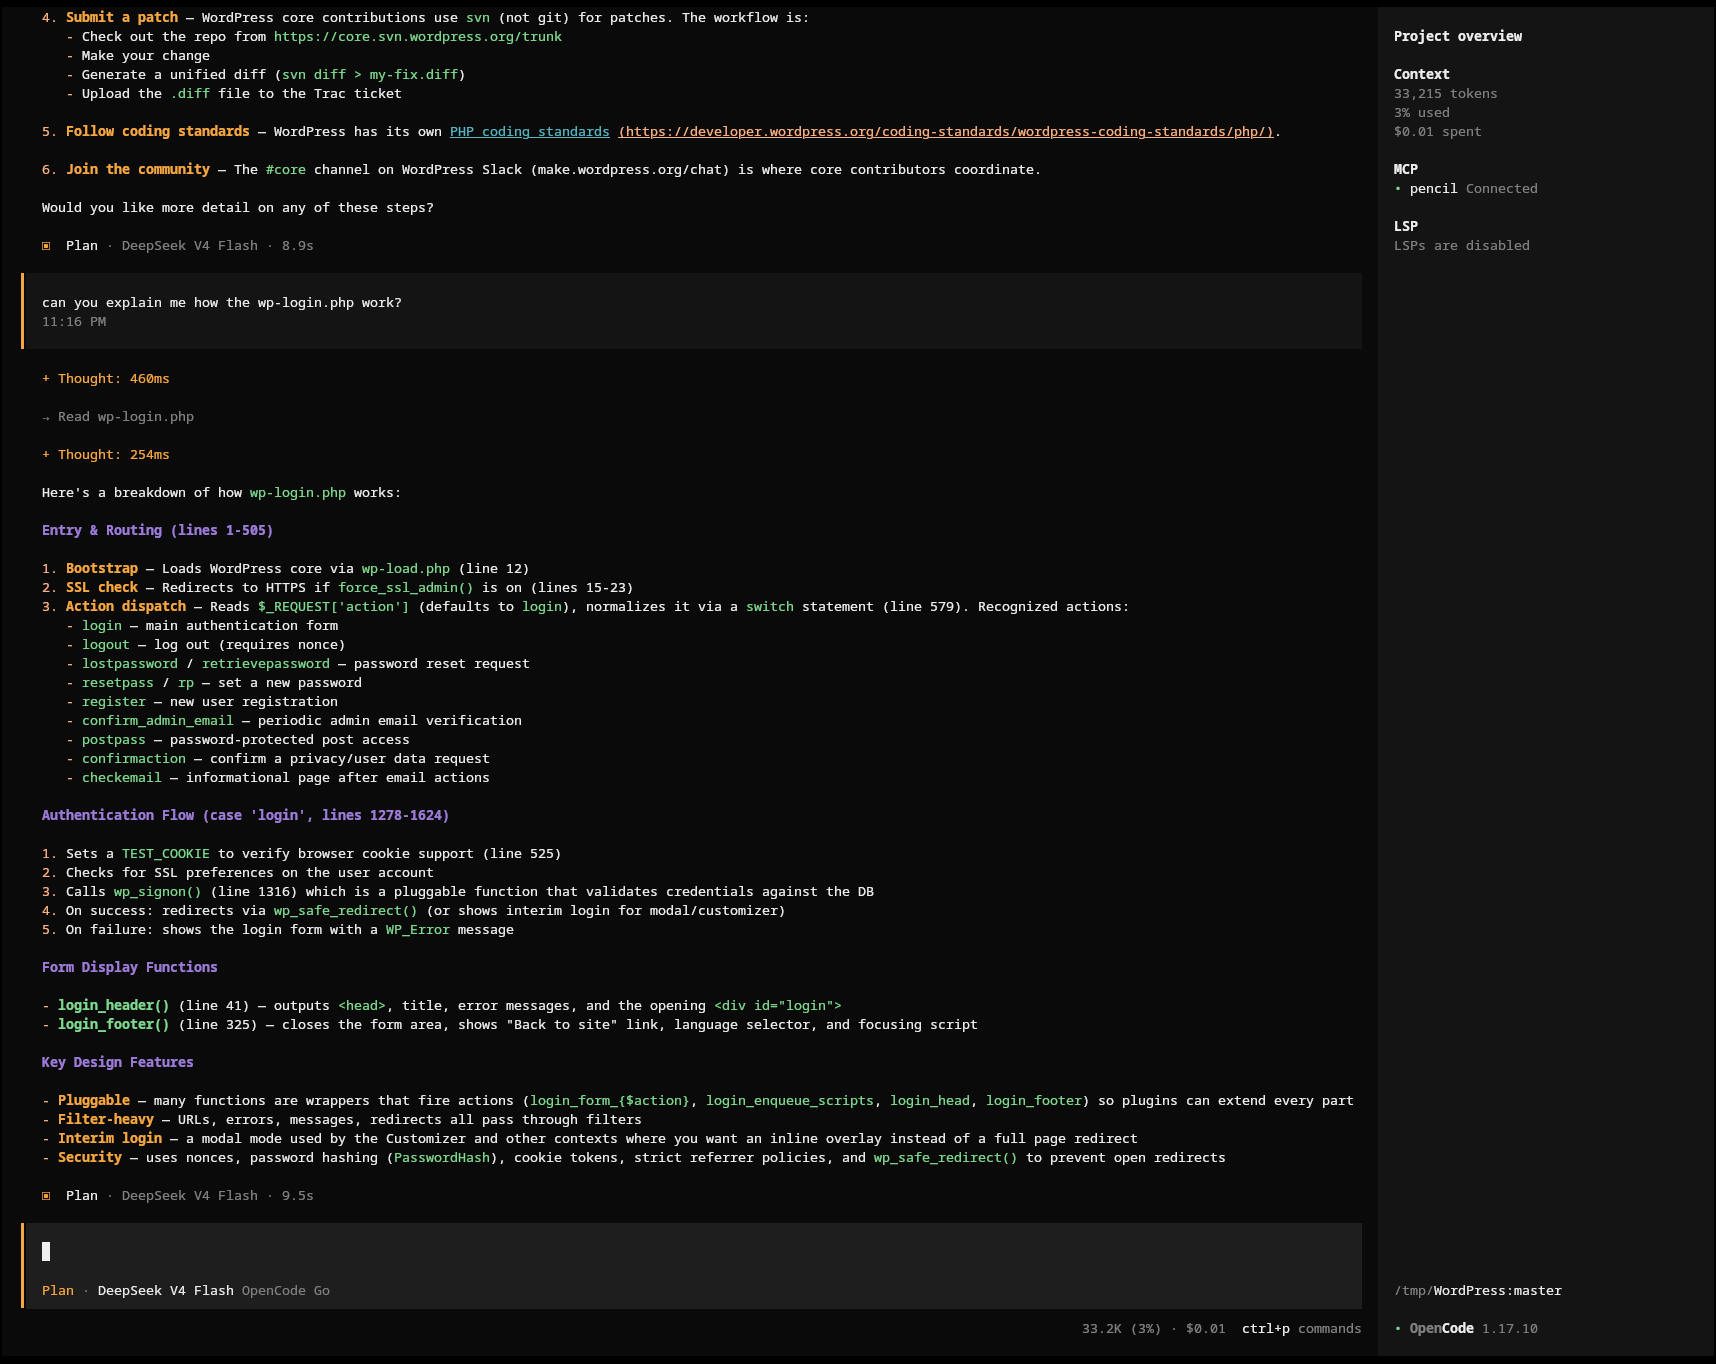Click 'TEST_COOKIE' code reference

pyautogui.click(x=166, y=854)
